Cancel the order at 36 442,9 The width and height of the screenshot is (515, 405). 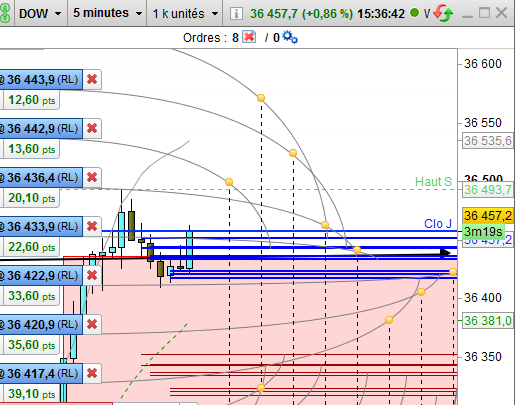pos(92,128)
